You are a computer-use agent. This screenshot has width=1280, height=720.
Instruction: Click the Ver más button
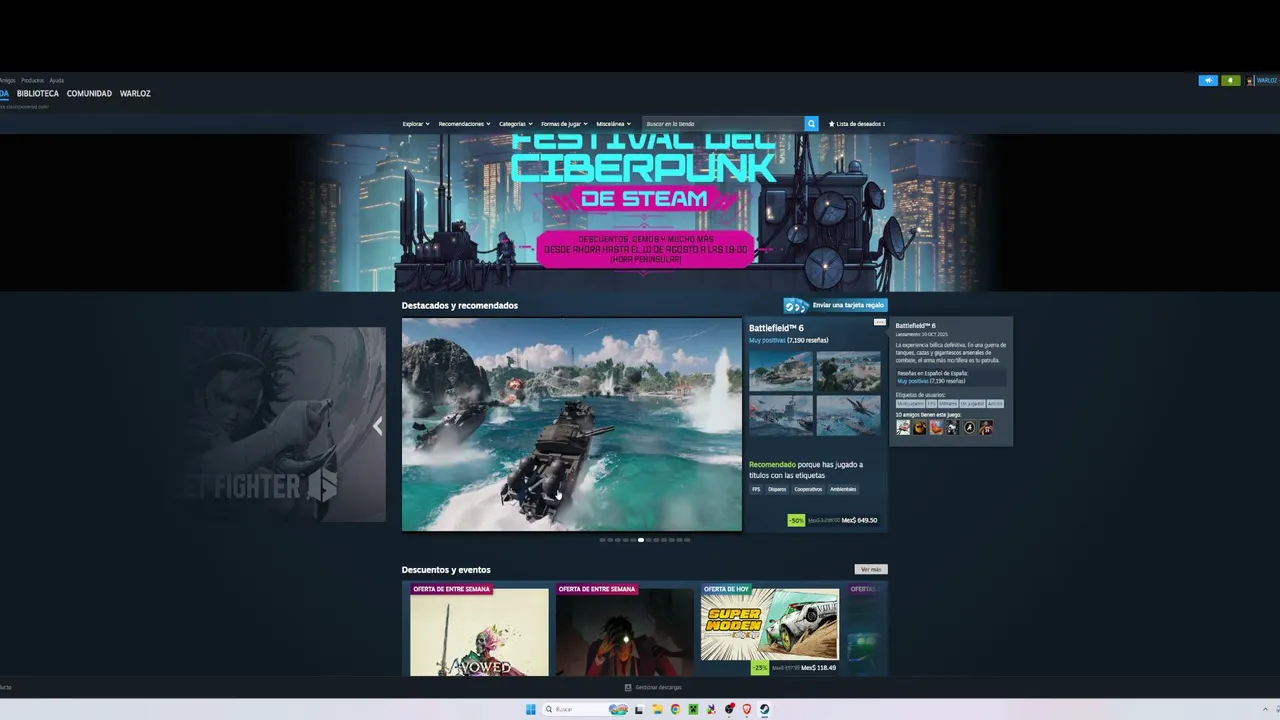871,569
